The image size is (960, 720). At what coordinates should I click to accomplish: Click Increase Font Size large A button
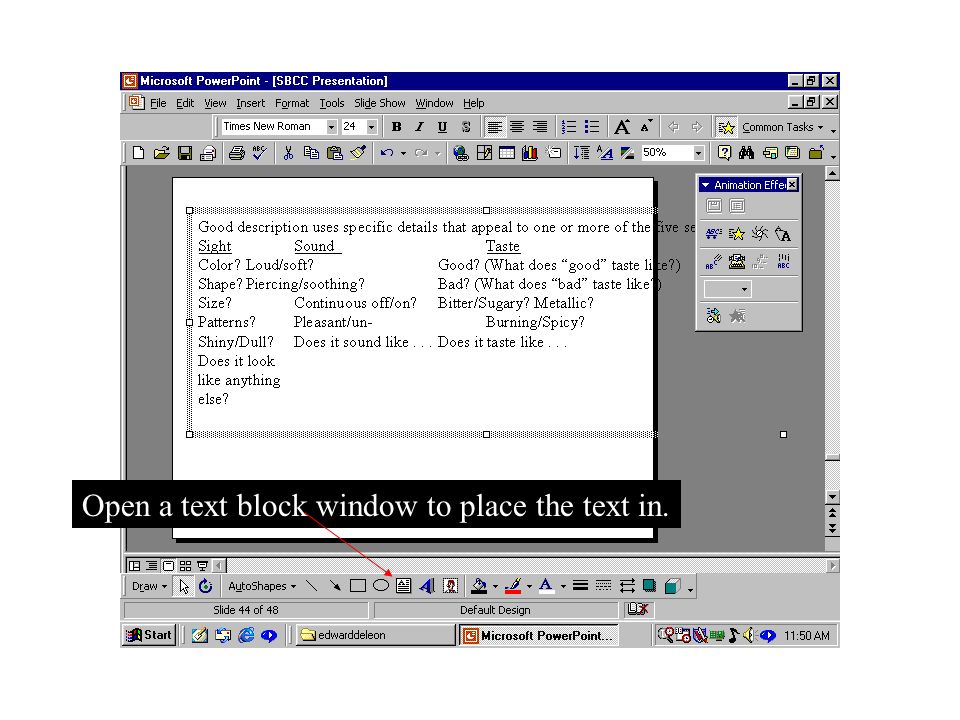click(x=622, y=127)
